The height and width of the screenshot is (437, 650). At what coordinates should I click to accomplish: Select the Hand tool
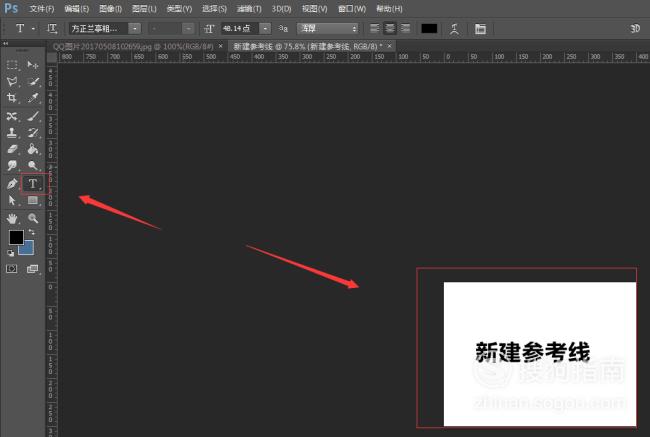[x=12, y=218]
